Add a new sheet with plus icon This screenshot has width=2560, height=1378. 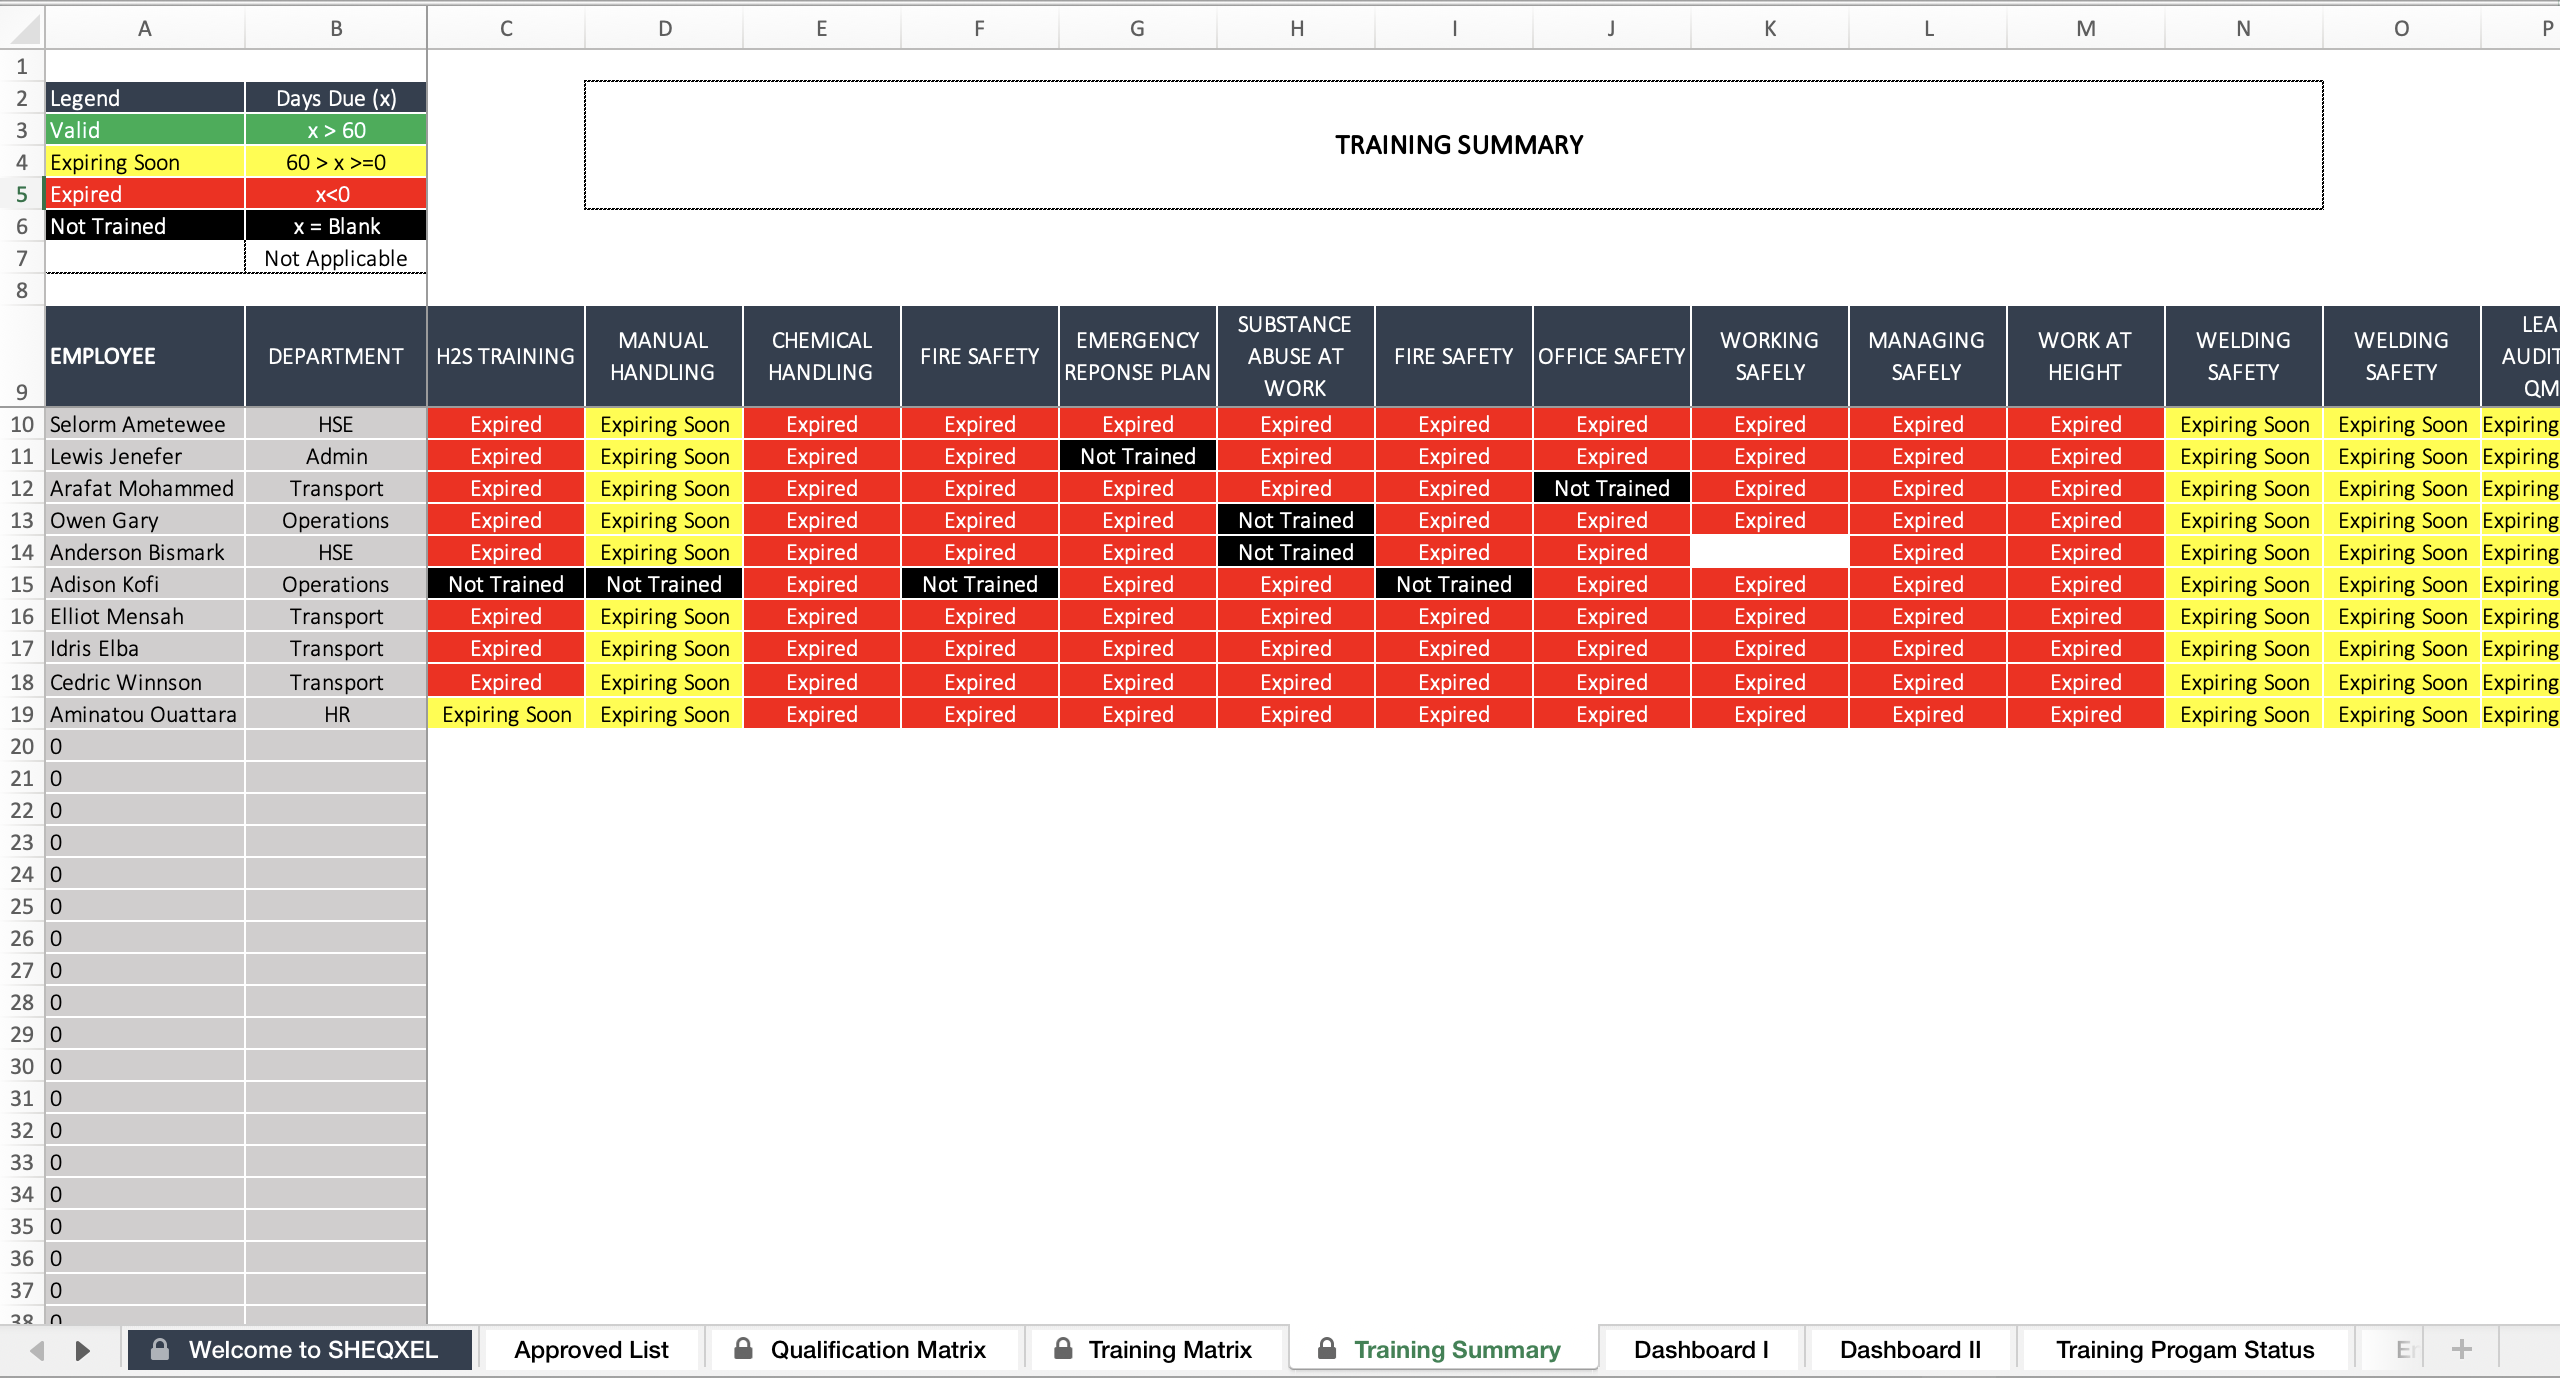tap(2461, 1349)
